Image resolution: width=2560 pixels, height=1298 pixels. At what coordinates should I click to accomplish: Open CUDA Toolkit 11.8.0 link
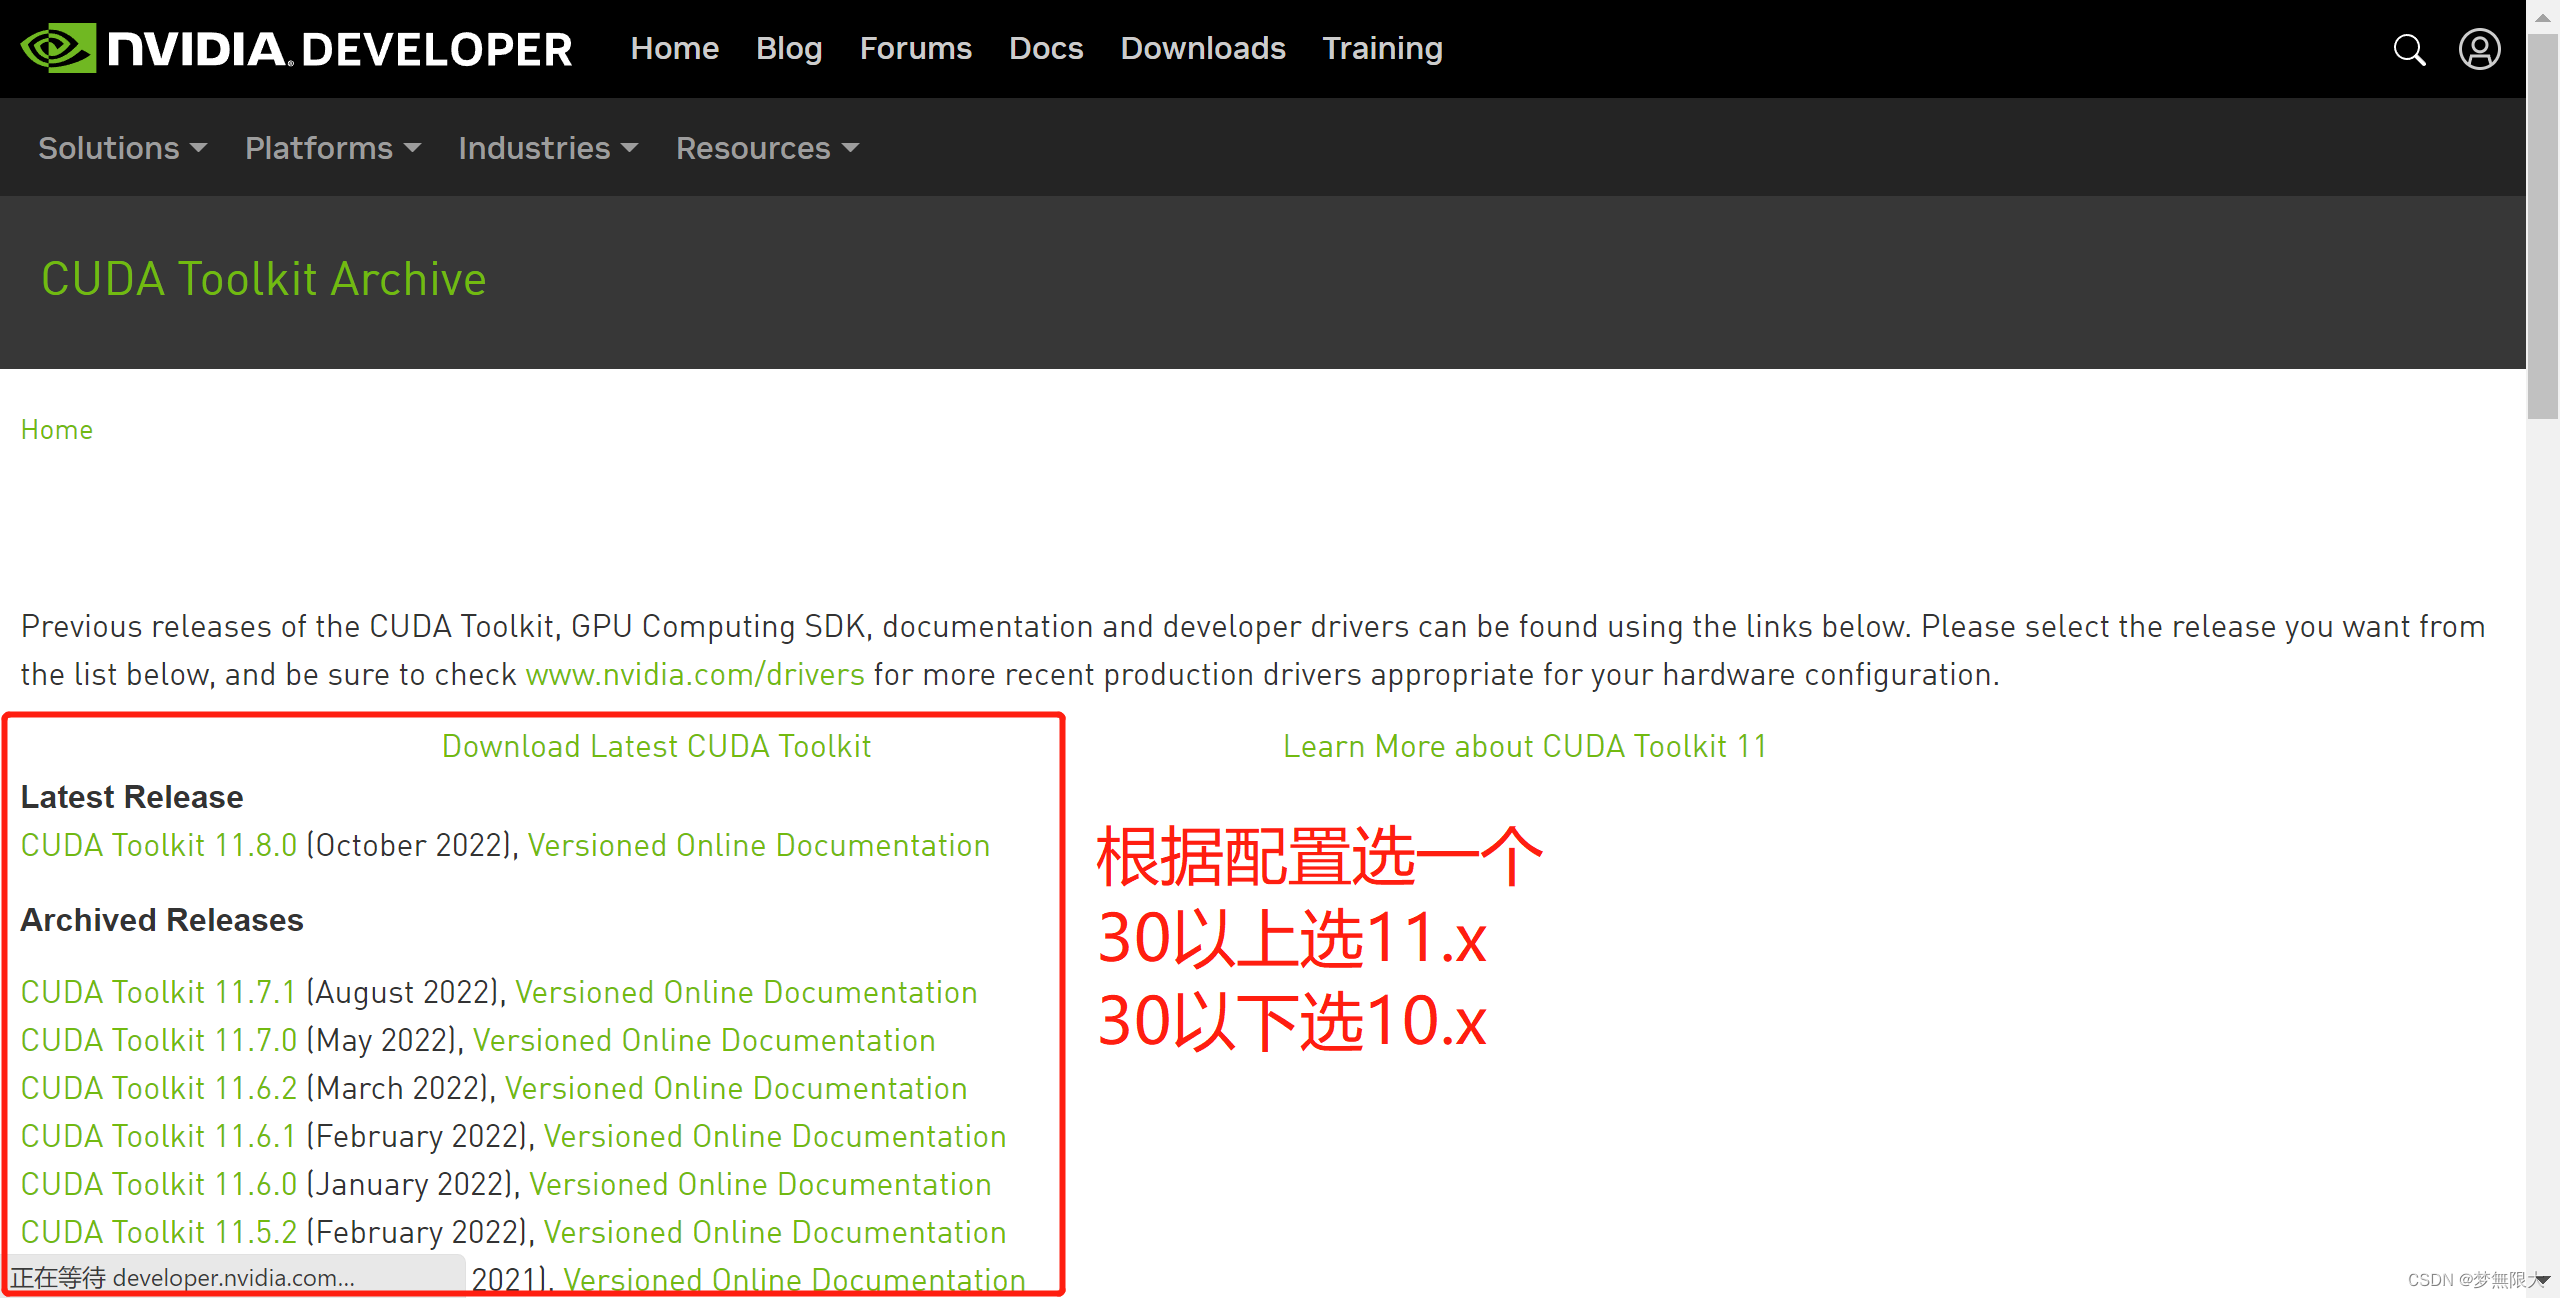[159, 846]
